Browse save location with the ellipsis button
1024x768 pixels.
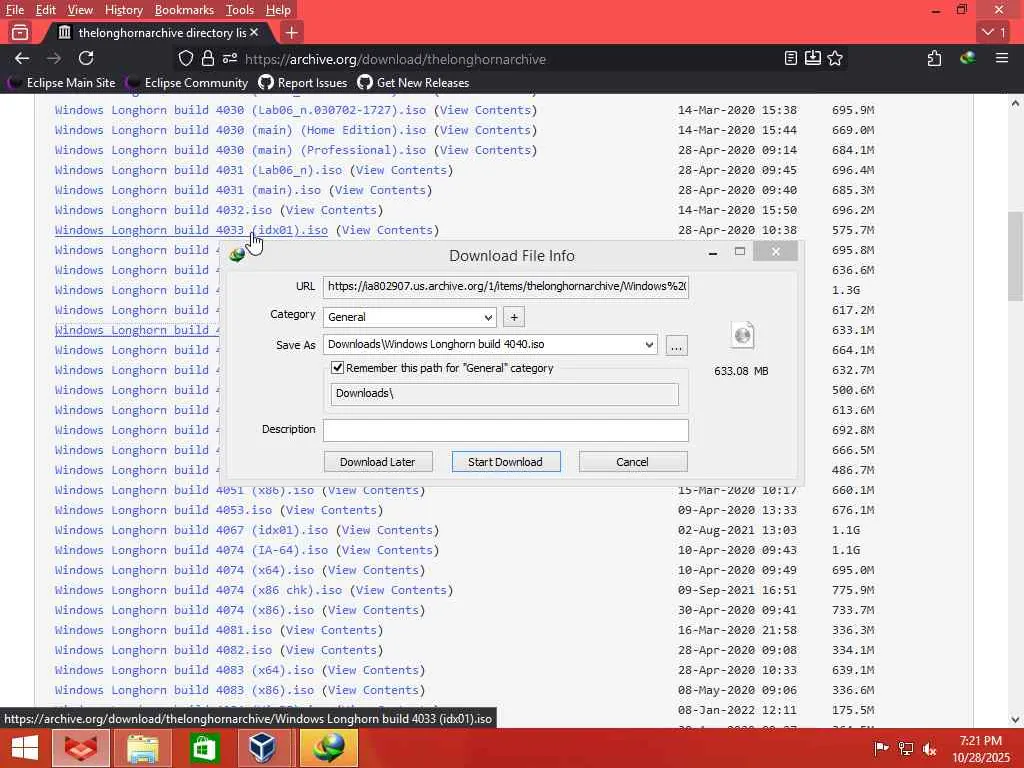pyautogui.click(x=677, y=345)
